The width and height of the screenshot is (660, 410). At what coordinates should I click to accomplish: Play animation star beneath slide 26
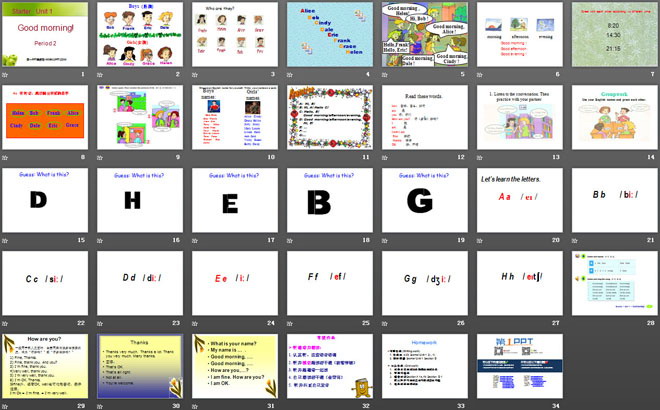coord(385,324)
